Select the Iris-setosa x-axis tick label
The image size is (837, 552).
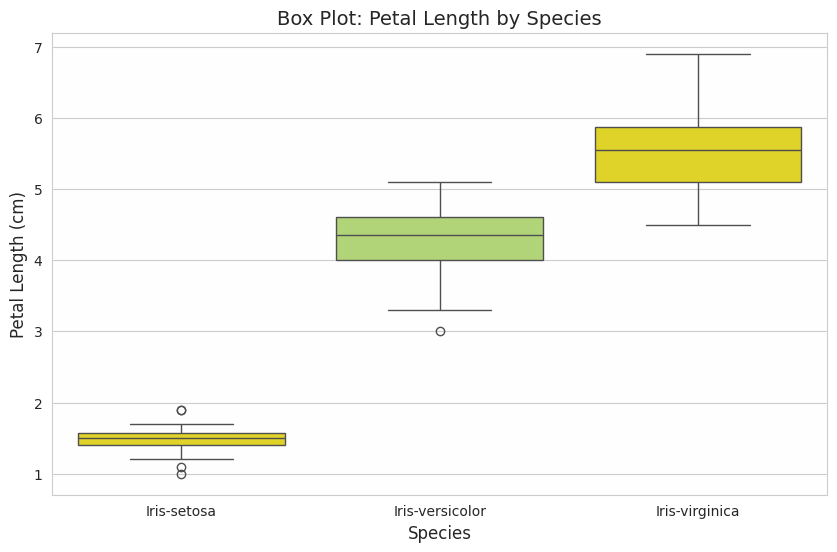(x=181, y=511)
